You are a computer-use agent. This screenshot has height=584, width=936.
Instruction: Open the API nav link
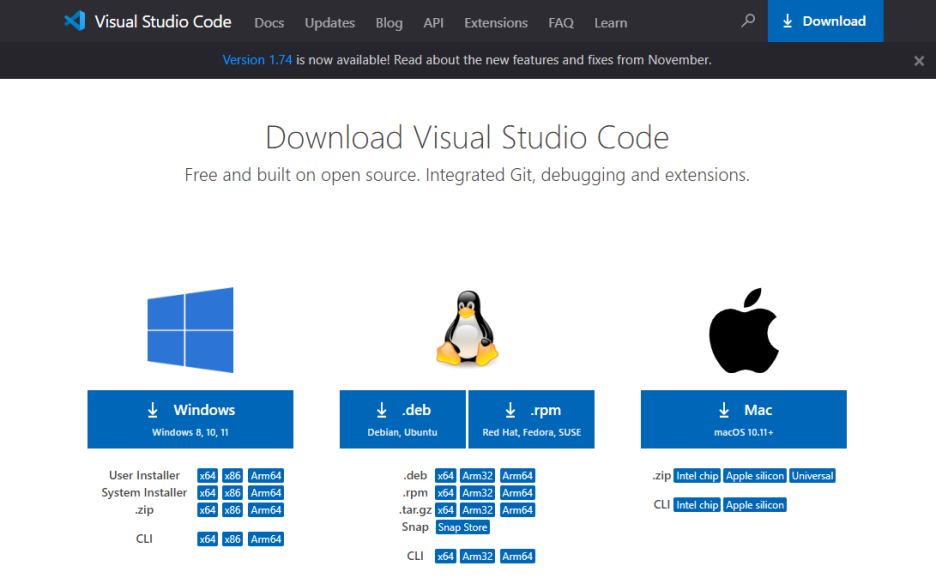pos(433,23)
